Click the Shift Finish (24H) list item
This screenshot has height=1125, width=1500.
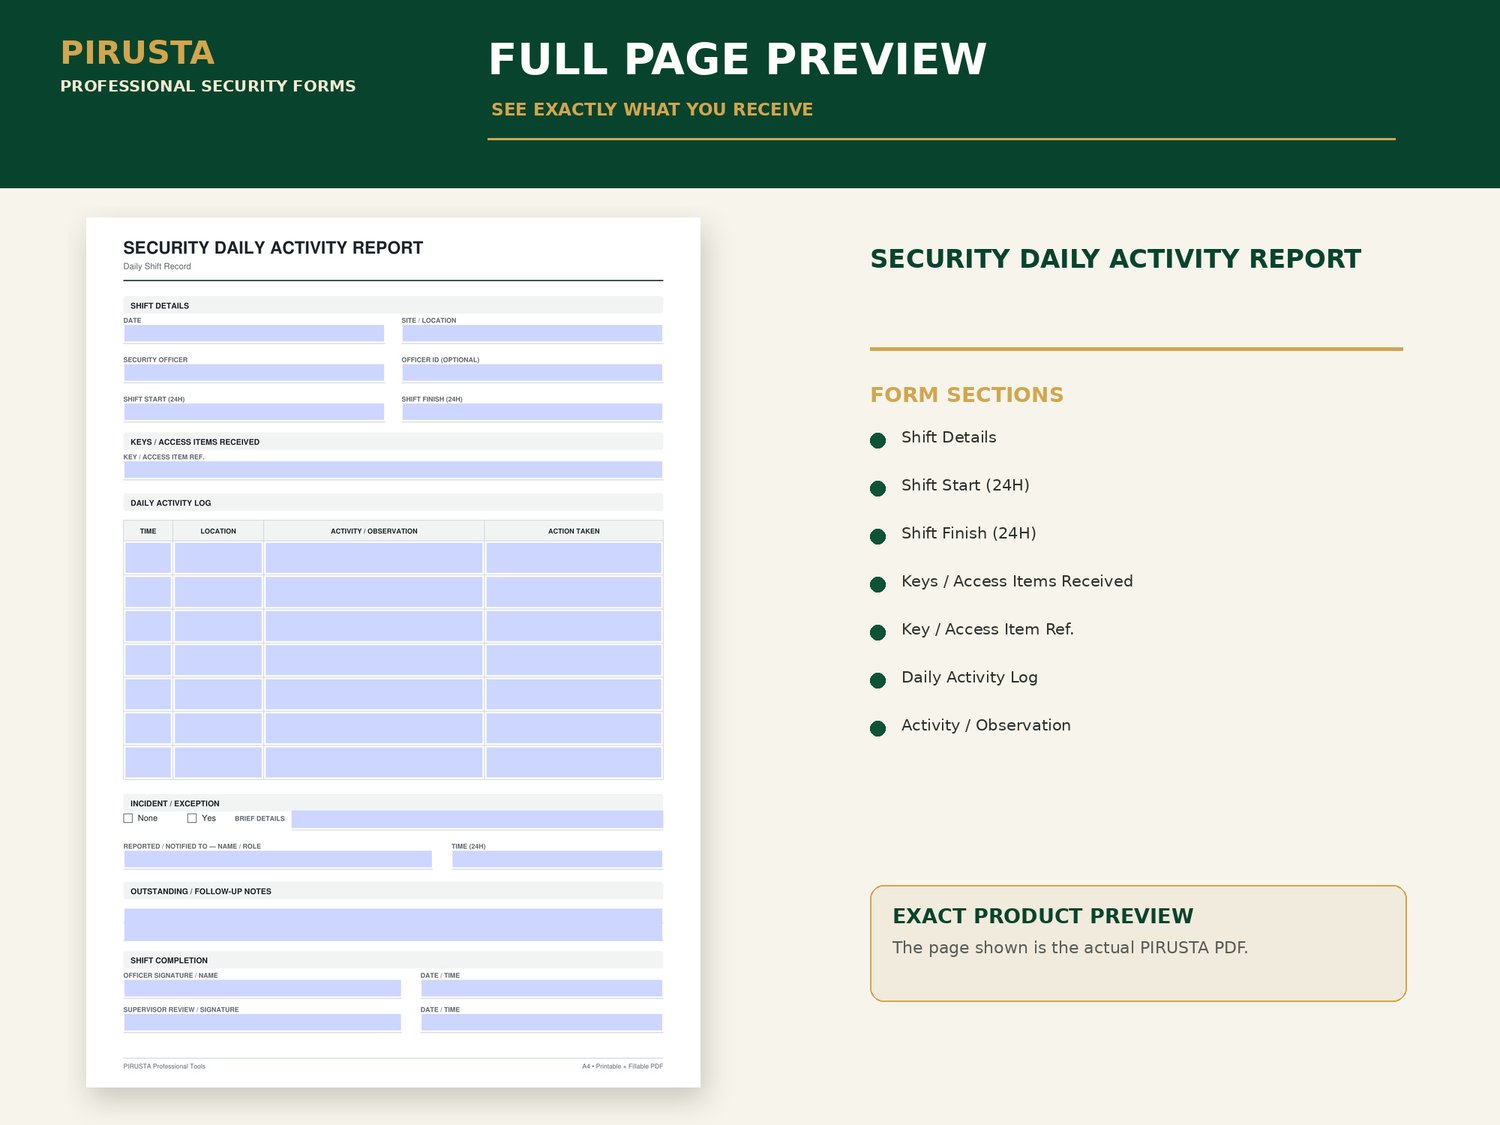tap(969, 533)
